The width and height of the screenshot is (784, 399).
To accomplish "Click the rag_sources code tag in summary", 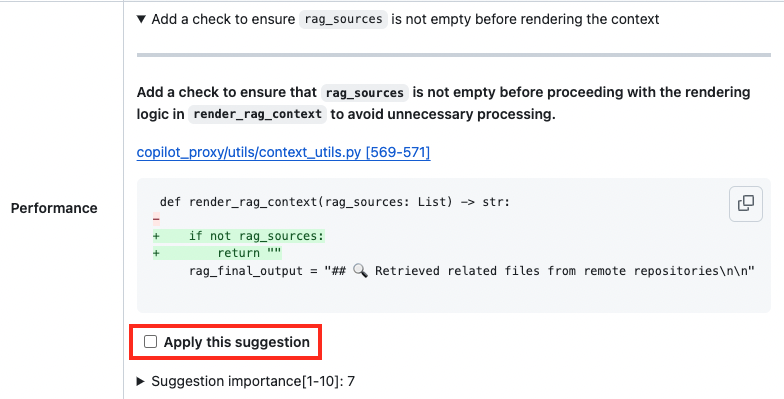I will point(343,20).
